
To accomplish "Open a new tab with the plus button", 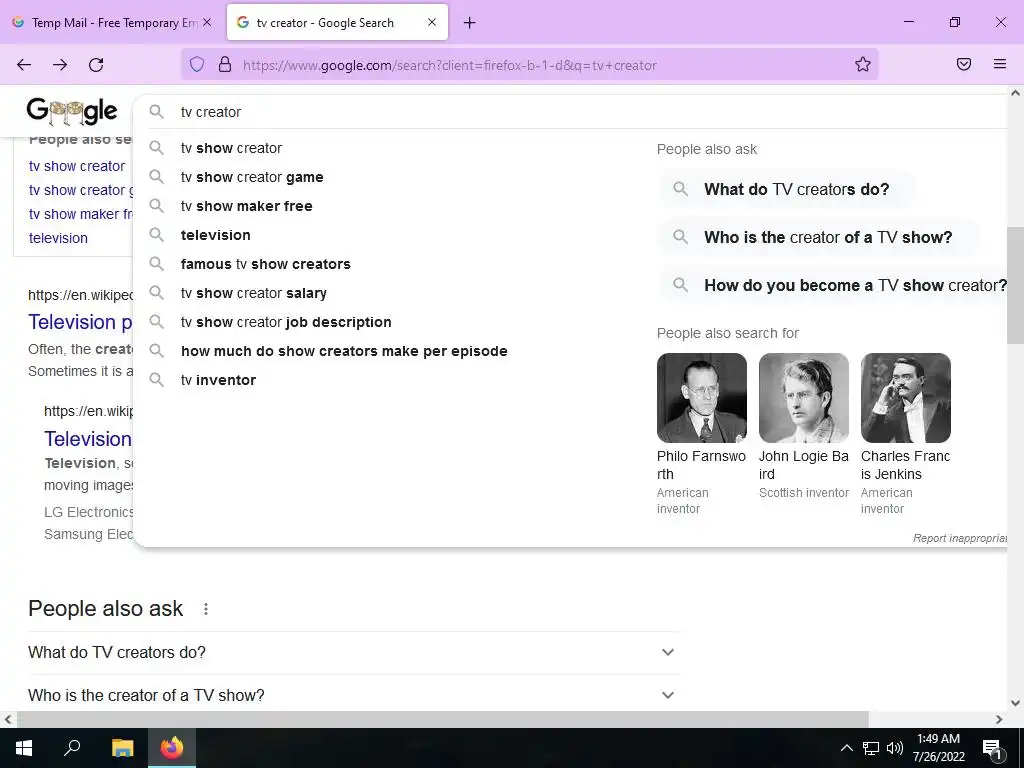I will pyautogui.click(x=469, y=23).
